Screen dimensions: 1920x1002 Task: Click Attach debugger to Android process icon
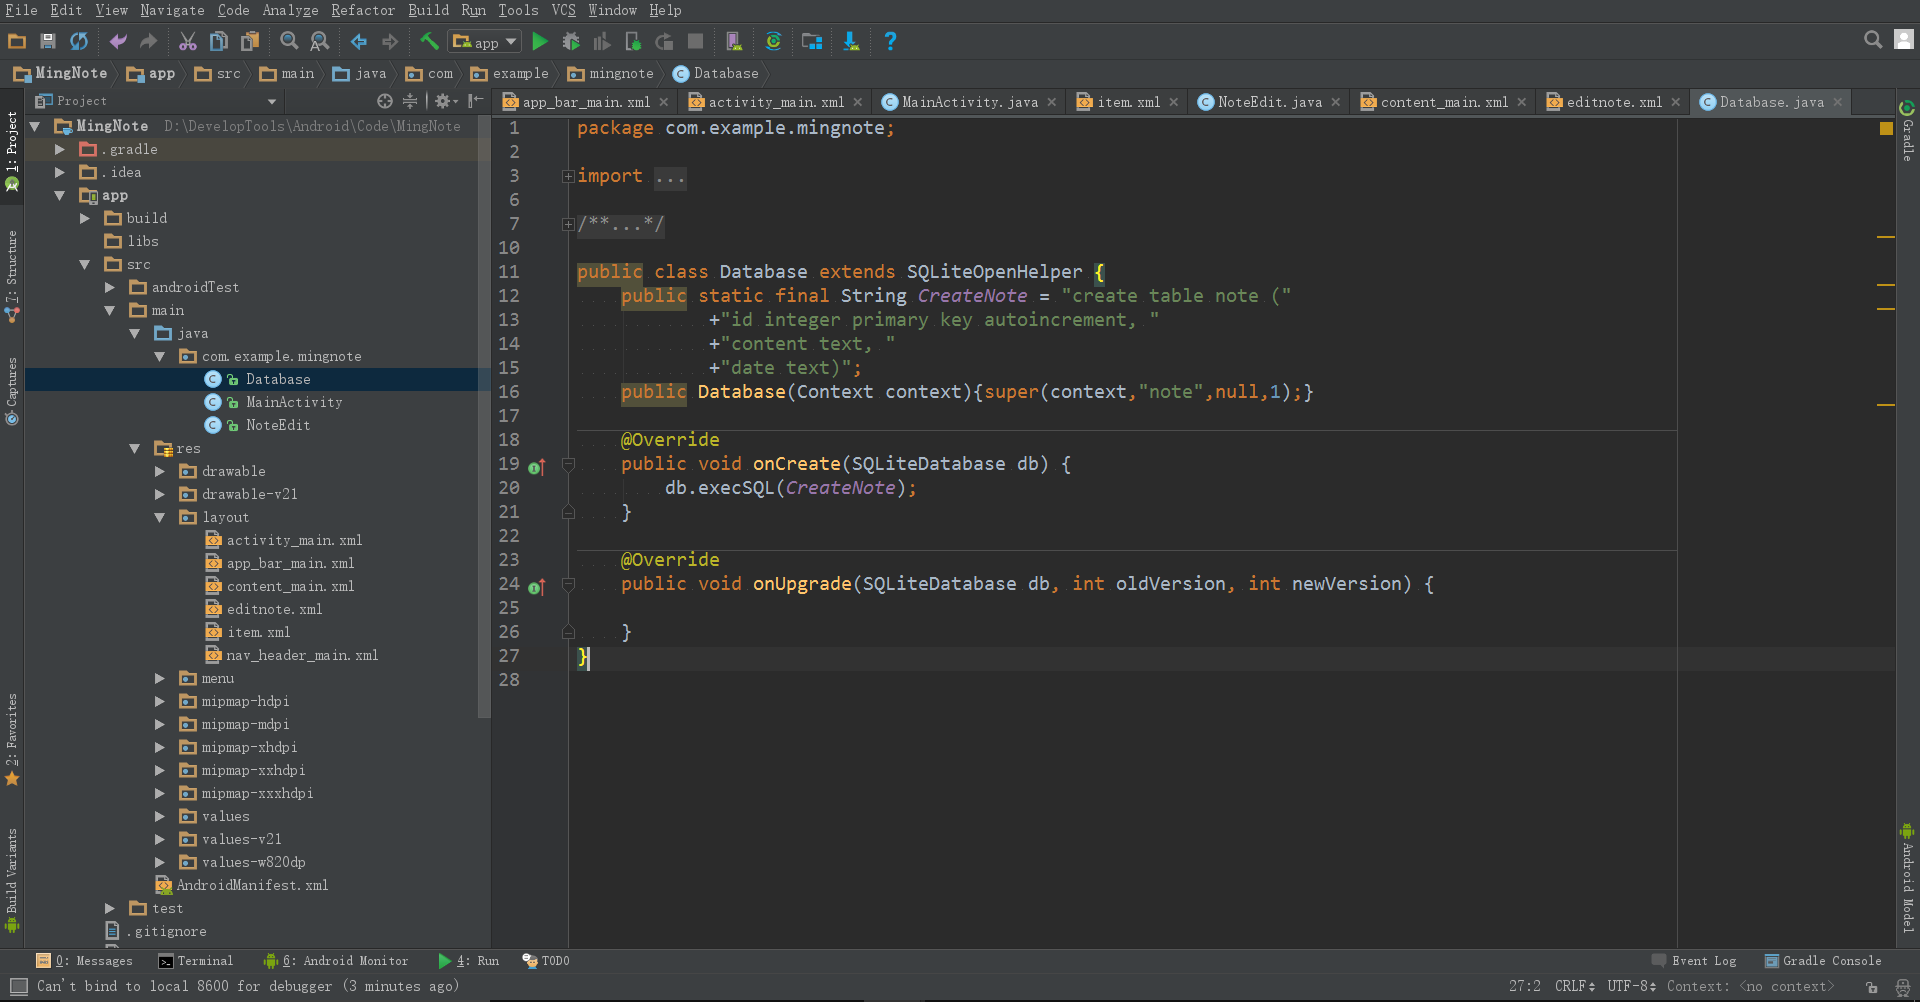pos(633,41)
